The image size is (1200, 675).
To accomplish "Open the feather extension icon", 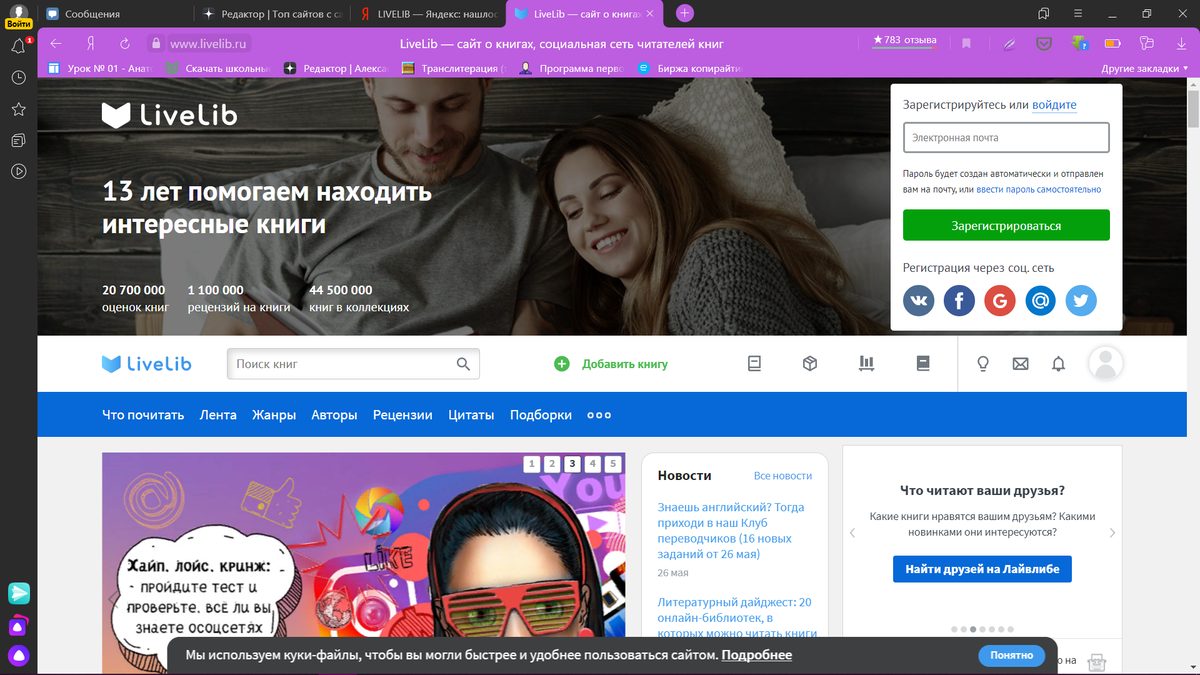I will pyautogui.click(x=1010, y=44).
